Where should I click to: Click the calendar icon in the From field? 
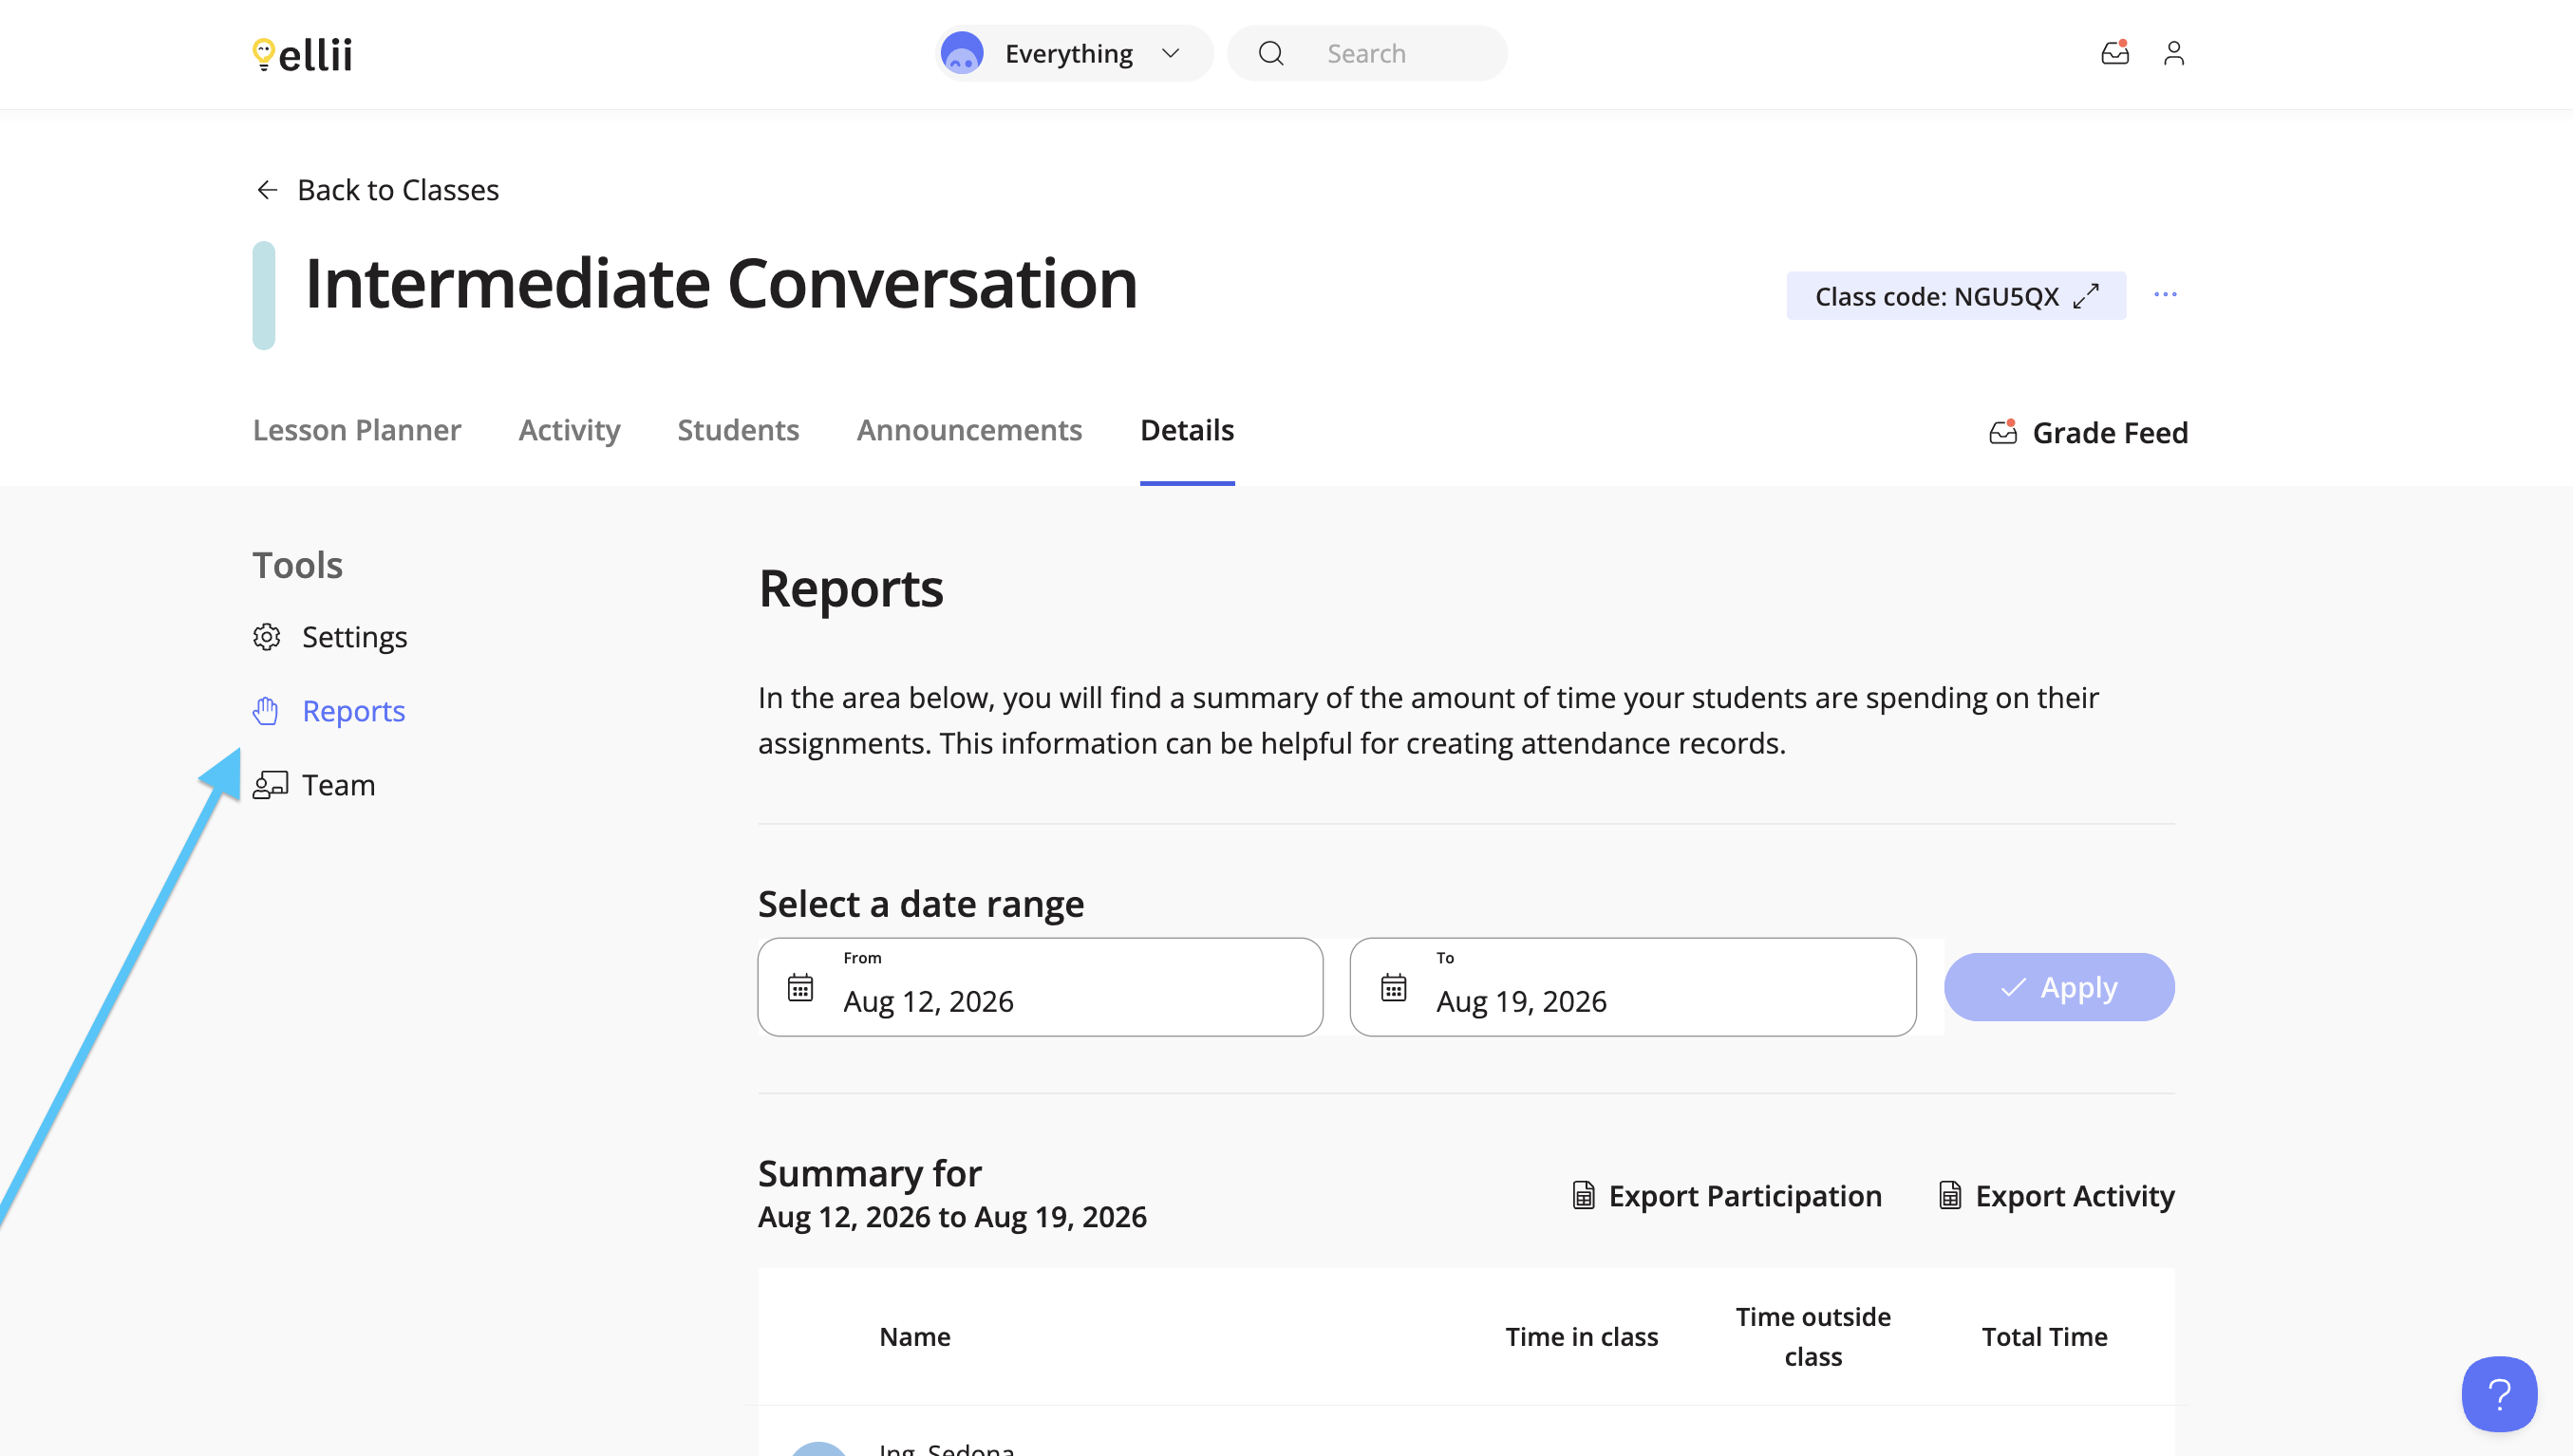[x=800, y=988]
